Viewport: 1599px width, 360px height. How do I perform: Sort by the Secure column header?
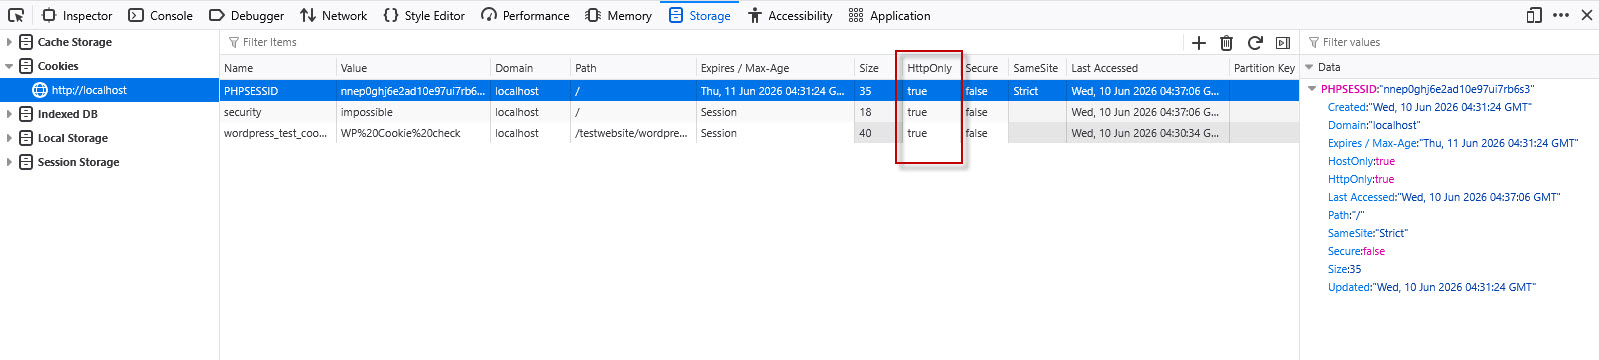[984, 68]
